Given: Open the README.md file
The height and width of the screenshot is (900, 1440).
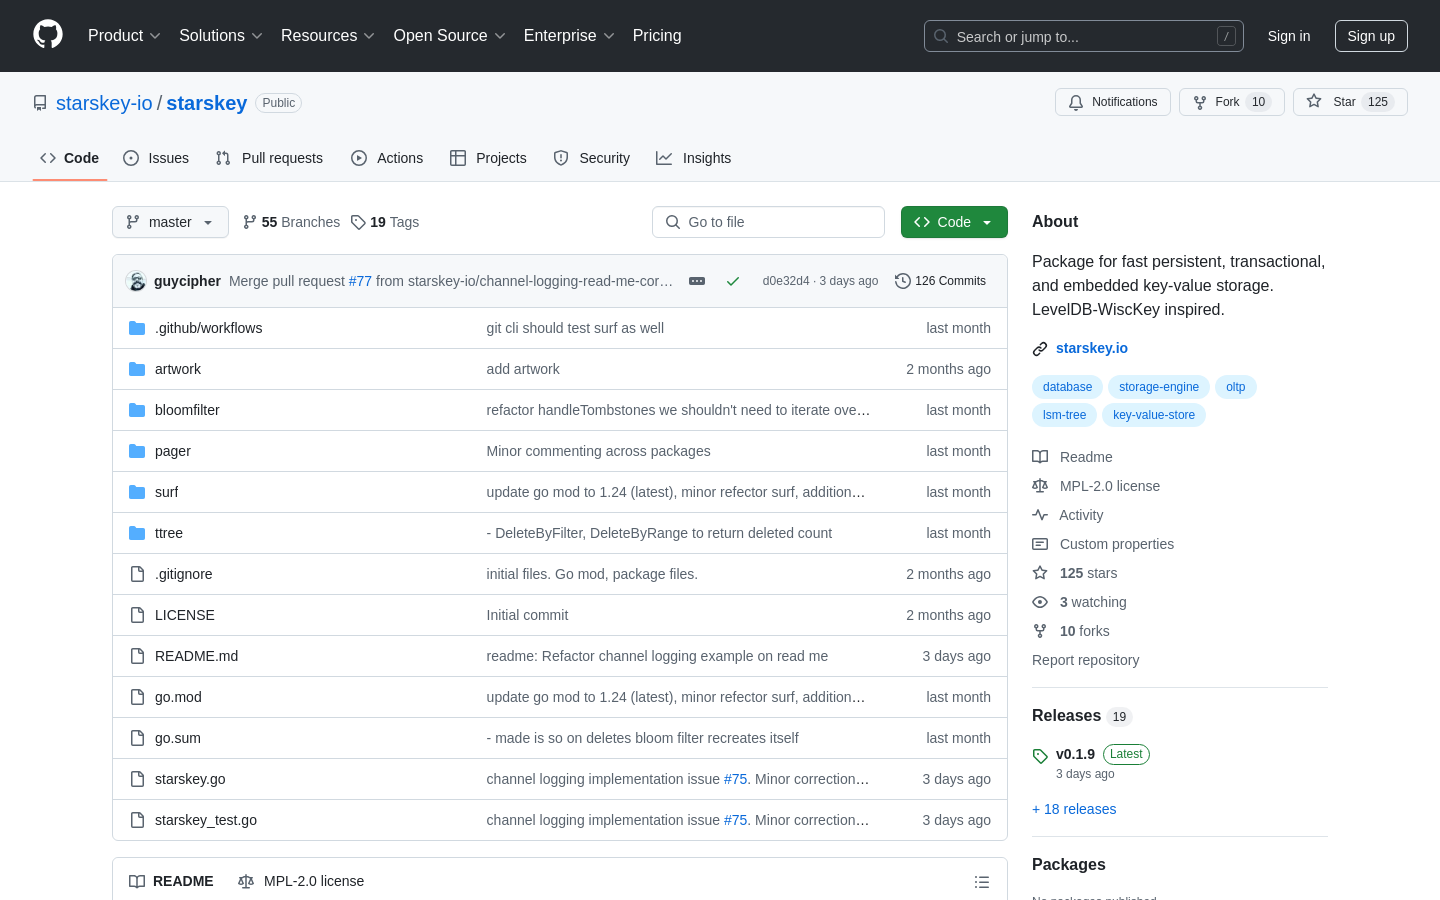Looking at the screenshot, I should pyautogui.click(x=196, y=656).
